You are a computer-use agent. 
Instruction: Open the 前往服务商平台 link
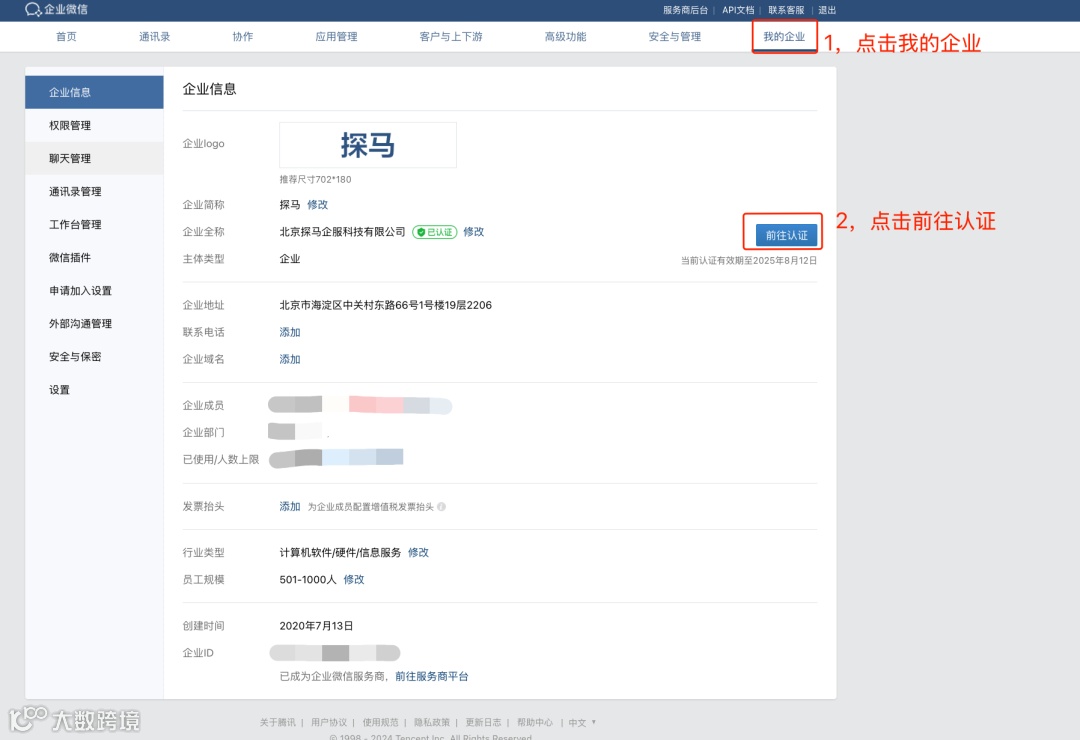432,677
